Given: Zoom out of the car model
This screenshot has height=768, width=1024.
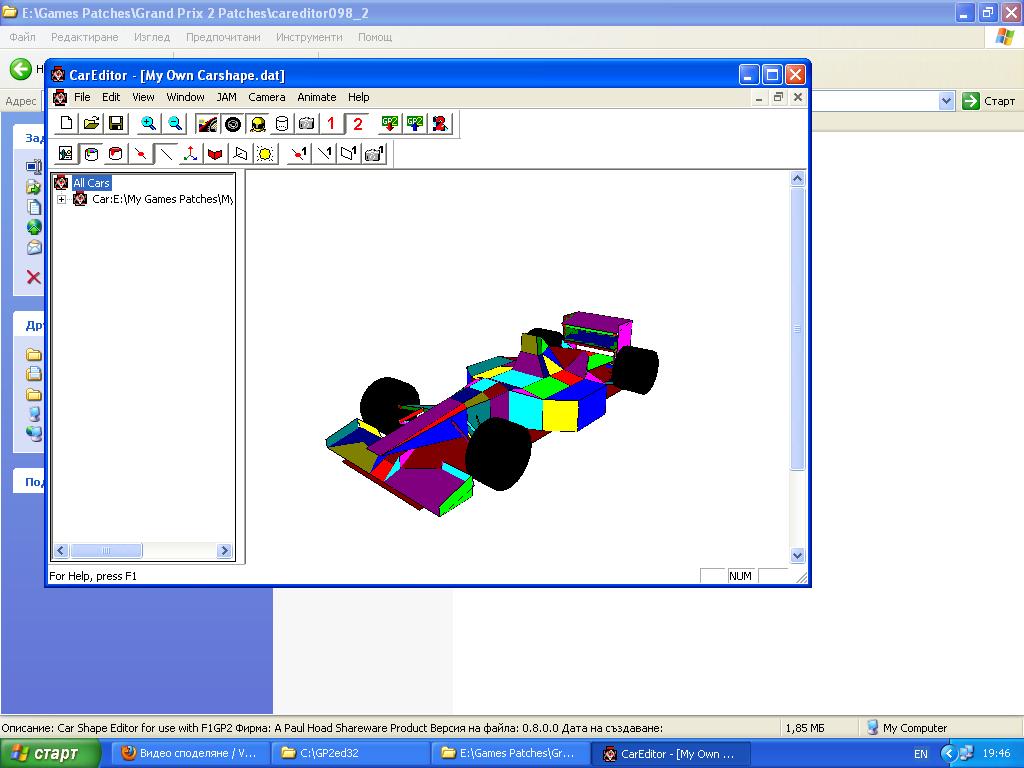Looking at the screenshot, I should tap(175, 123).
